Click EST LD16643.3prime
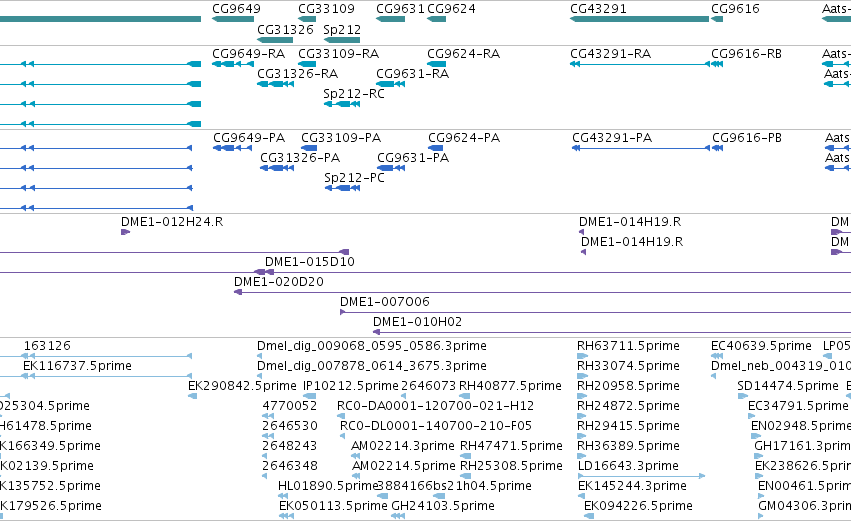 click(x=628, y=466)
